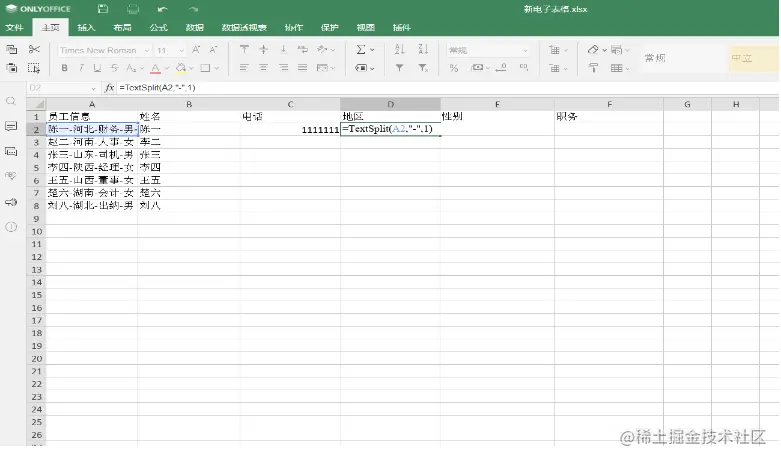The width and height of the screenshot is (781, 461).
Task: Open the Chat panel in left sidebar
Action: [x=11, y=151]
